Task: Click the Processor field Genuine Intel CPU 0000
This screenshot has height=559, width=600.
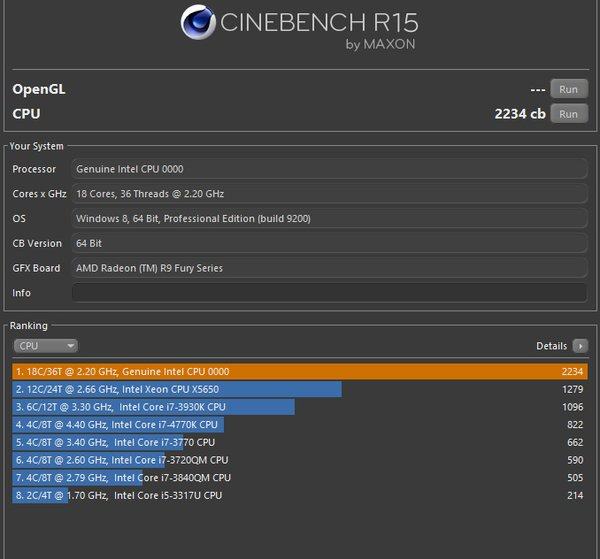Action: (x=329, y=169)
